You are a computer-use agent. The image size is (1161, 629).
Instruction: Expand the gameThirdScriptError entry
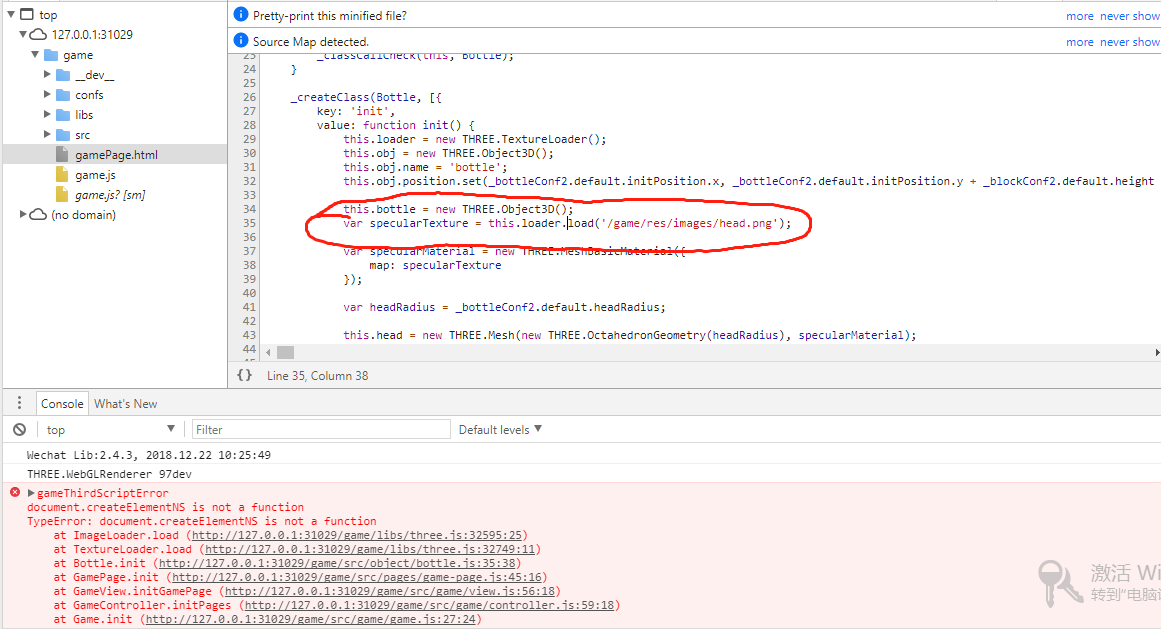(x=31, y=493)
